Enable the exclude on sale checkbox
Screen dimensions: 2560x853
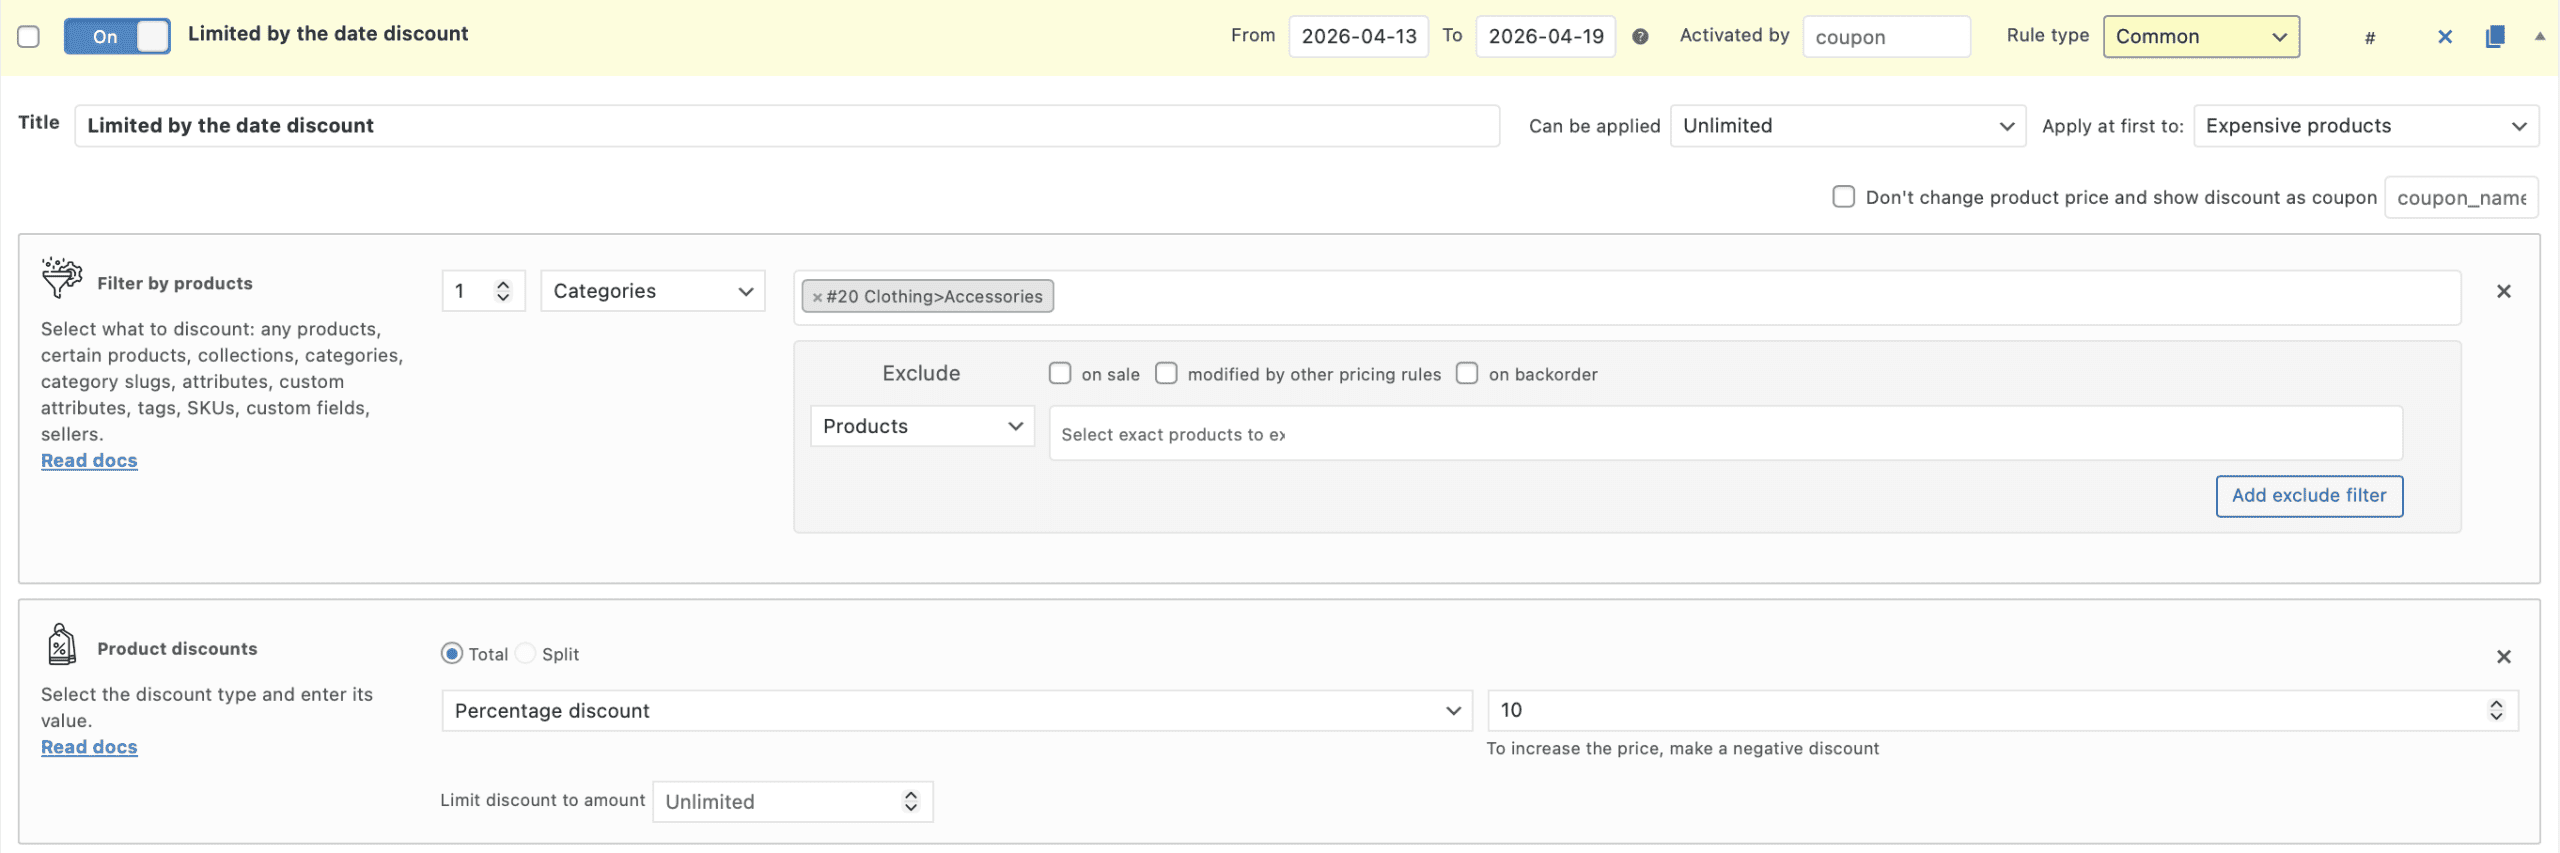(1059, 374)
